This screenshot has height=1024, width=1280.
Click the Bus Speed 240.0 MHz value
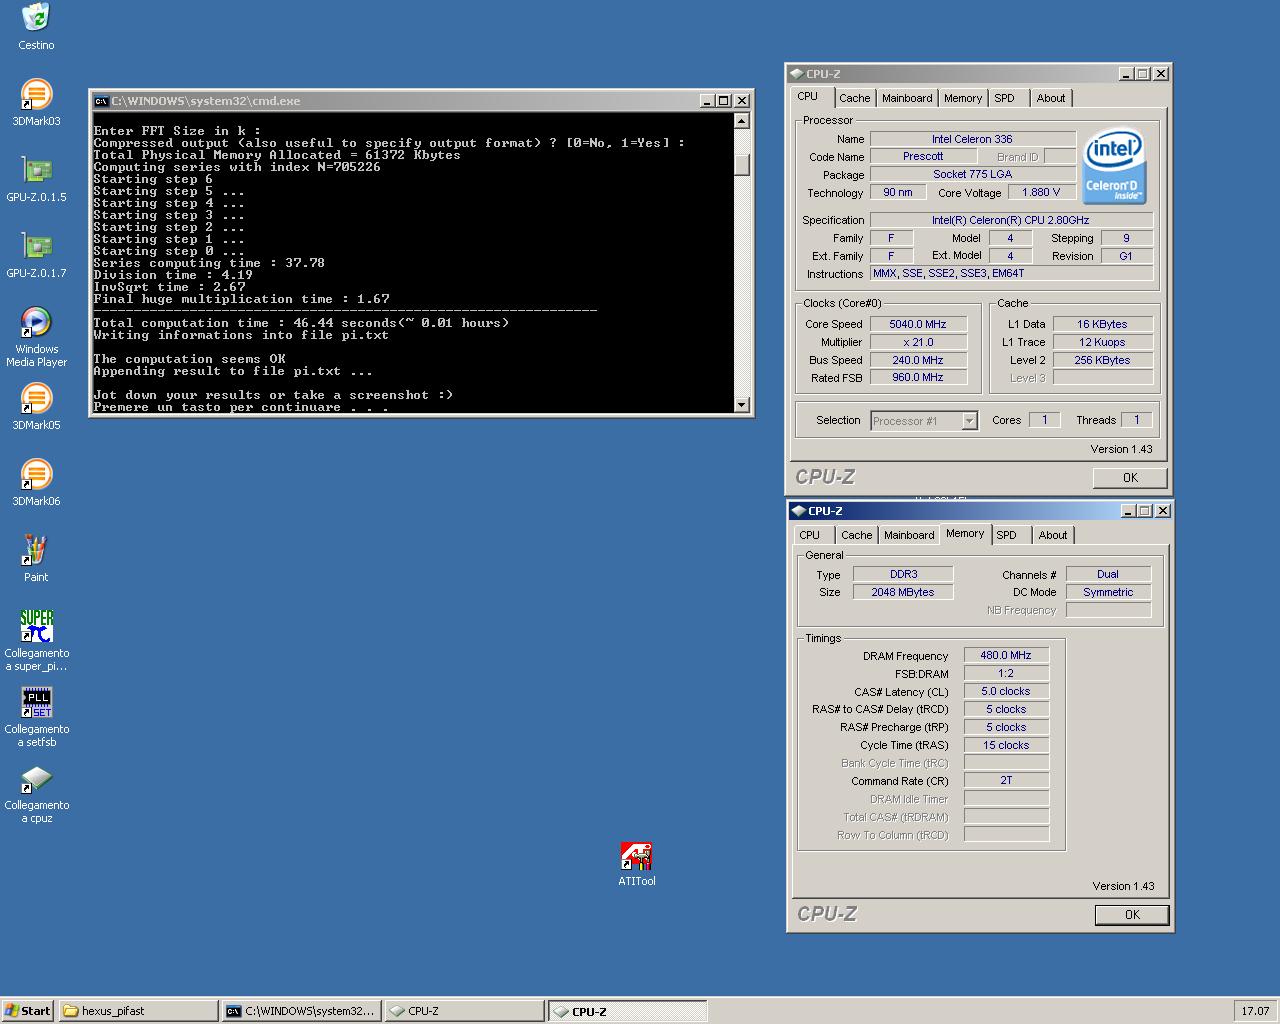(x=918, y=360)
